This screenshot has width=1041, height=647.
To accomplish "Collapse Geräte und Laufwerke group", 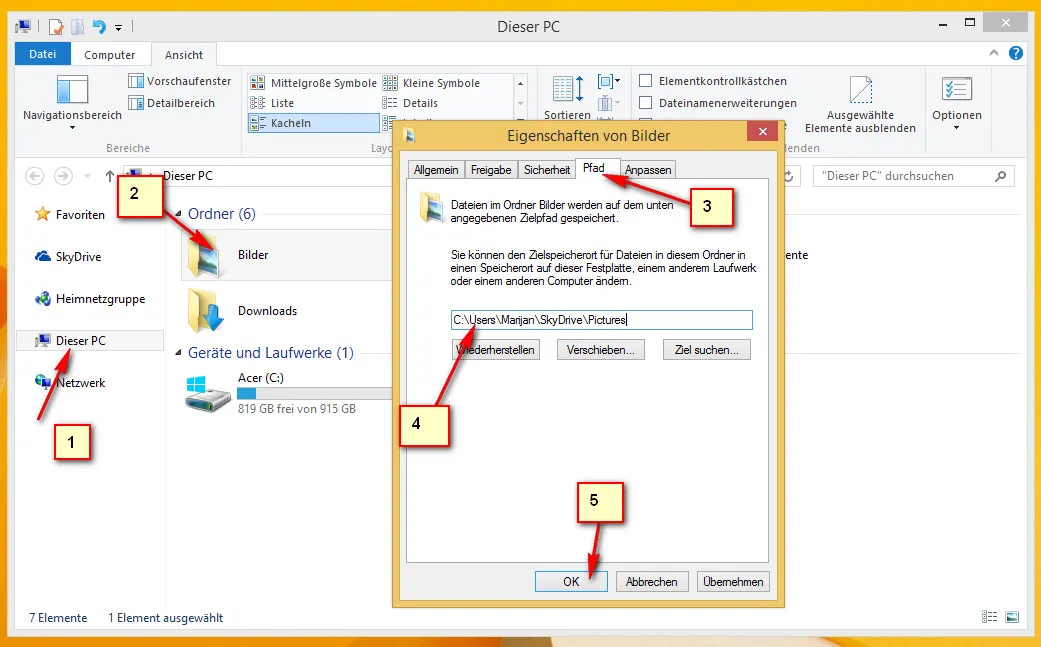I will (178, 352).
